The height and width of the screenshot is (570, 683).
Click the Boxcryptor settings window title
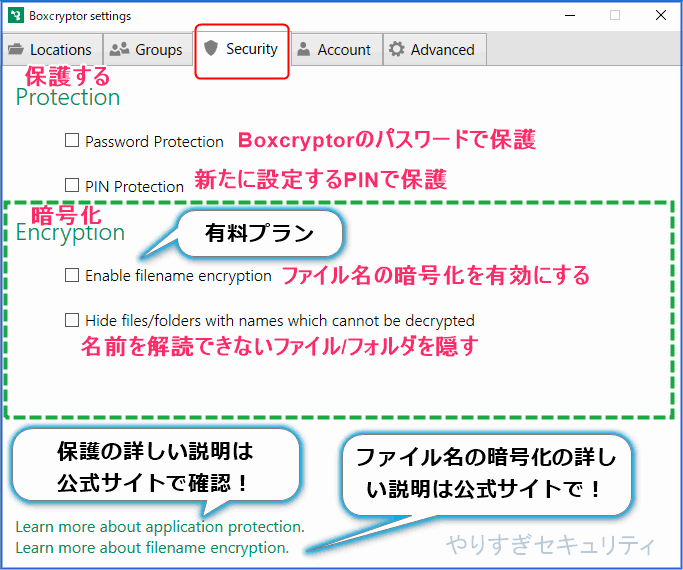tap(80, 16)
